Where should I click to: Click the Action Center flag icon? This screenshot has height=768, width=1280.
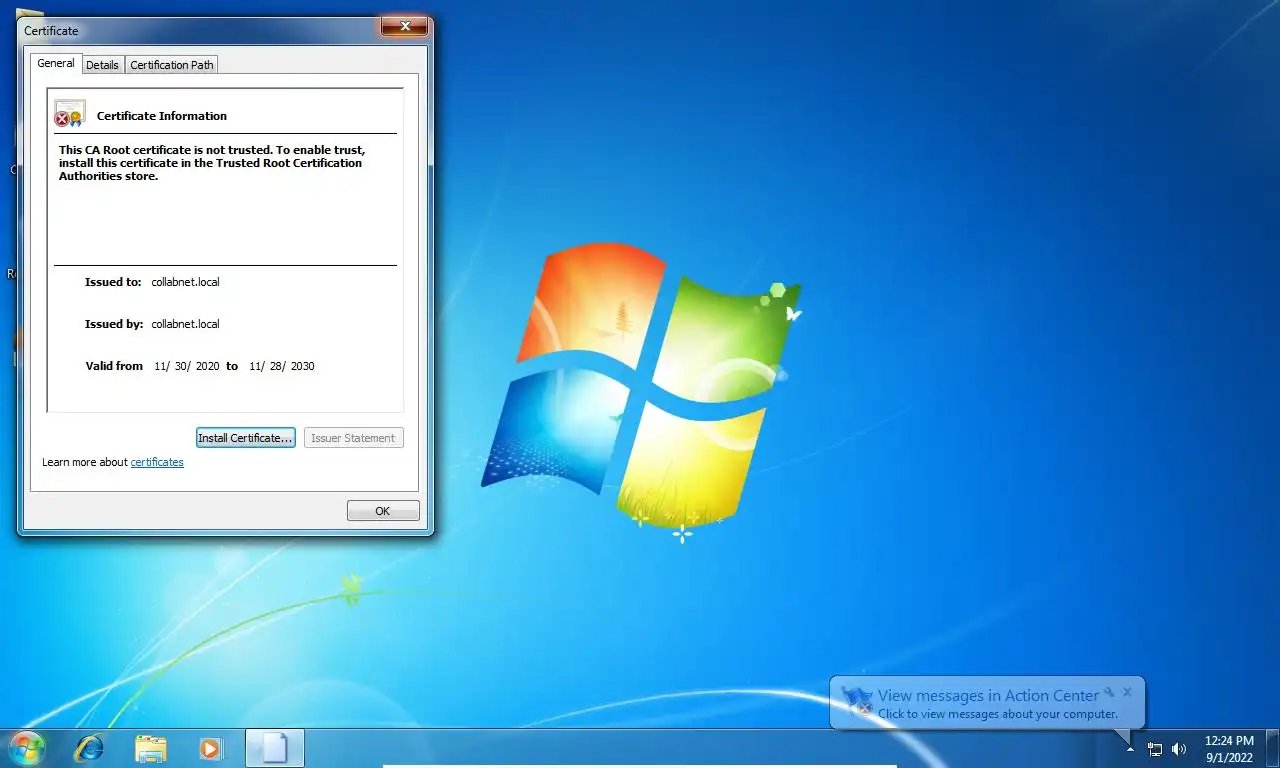(x=857, y=700)
